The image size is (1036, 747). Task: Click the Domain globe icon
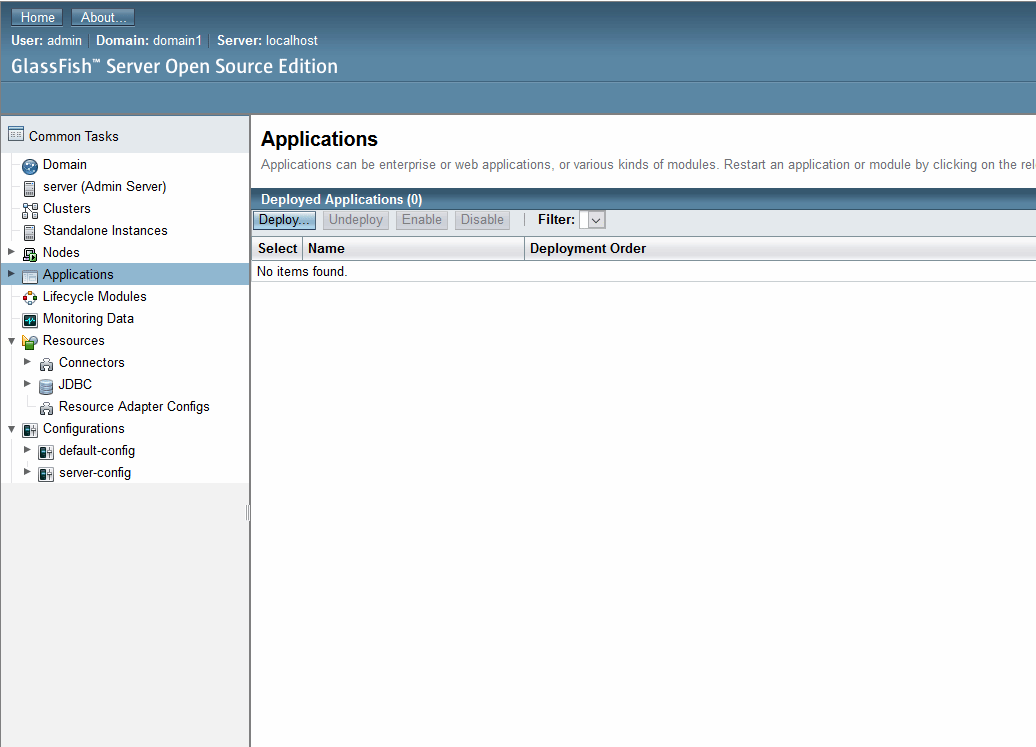click(30, 164)
